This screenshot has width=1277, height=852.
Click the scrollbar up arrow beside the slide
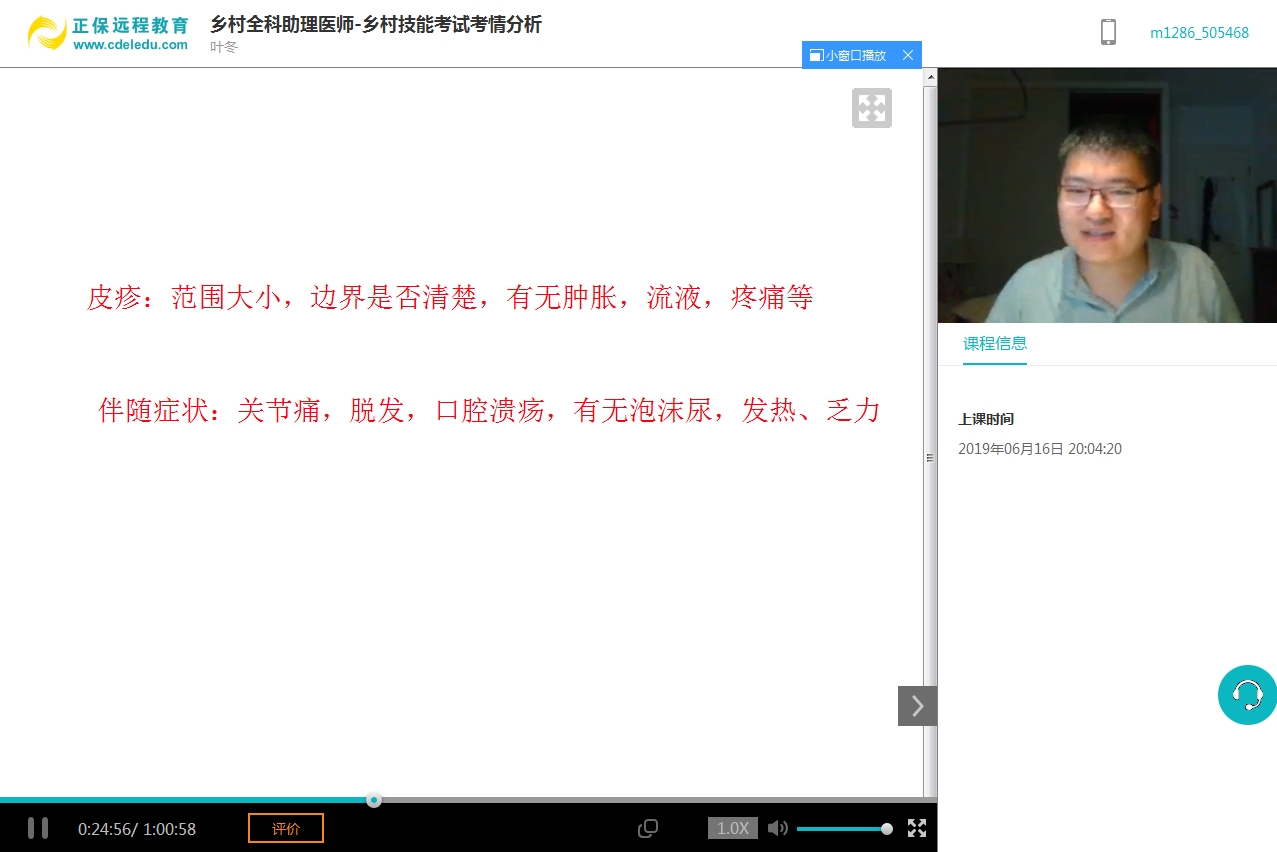pos(930,77)
